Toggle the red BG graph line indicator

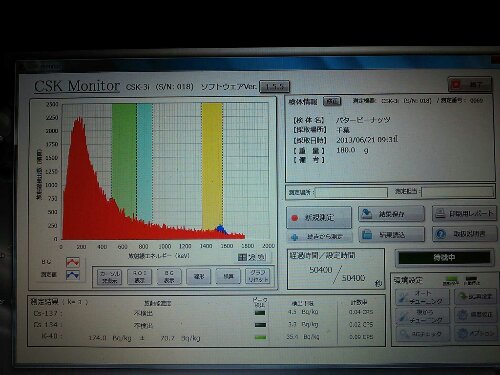pos(73,262)
